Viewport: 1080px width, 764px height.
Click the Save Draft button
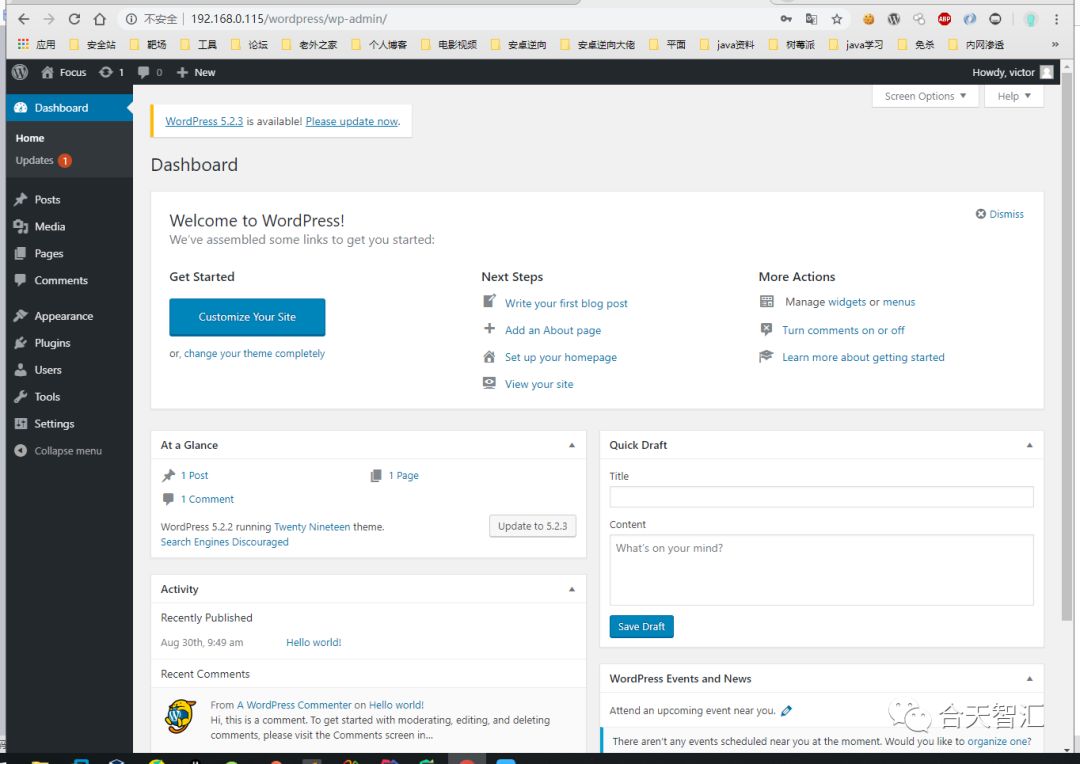tap(641, 627)
